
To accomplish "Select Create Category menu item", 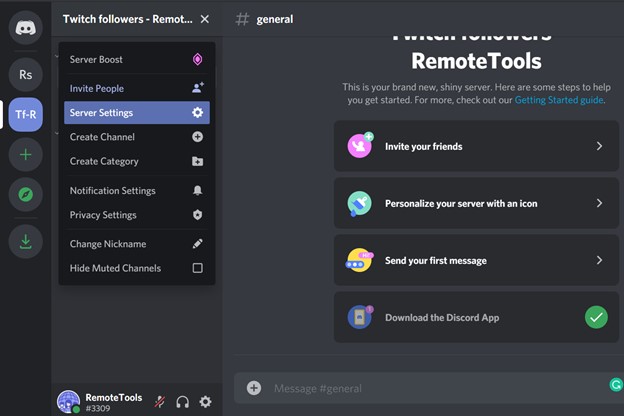I will 136,161.
